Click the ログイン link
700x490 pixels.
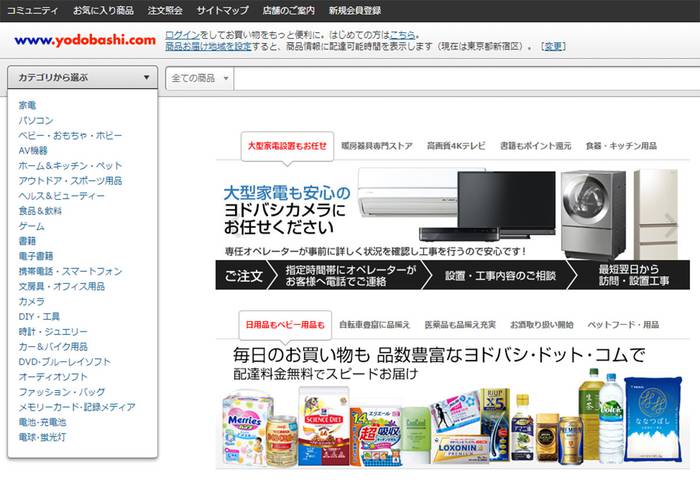coord(183,35)
